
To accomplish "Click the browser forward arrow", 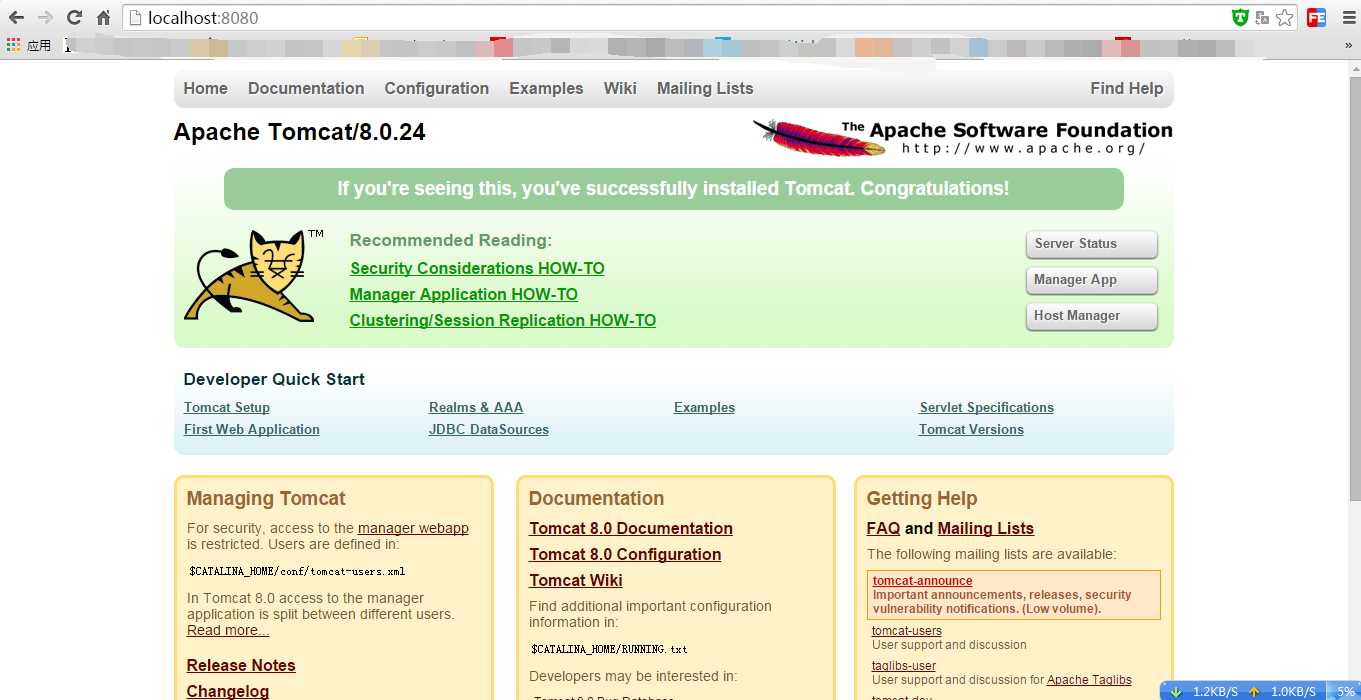I will pyautogui.click(x=45, y=17).
